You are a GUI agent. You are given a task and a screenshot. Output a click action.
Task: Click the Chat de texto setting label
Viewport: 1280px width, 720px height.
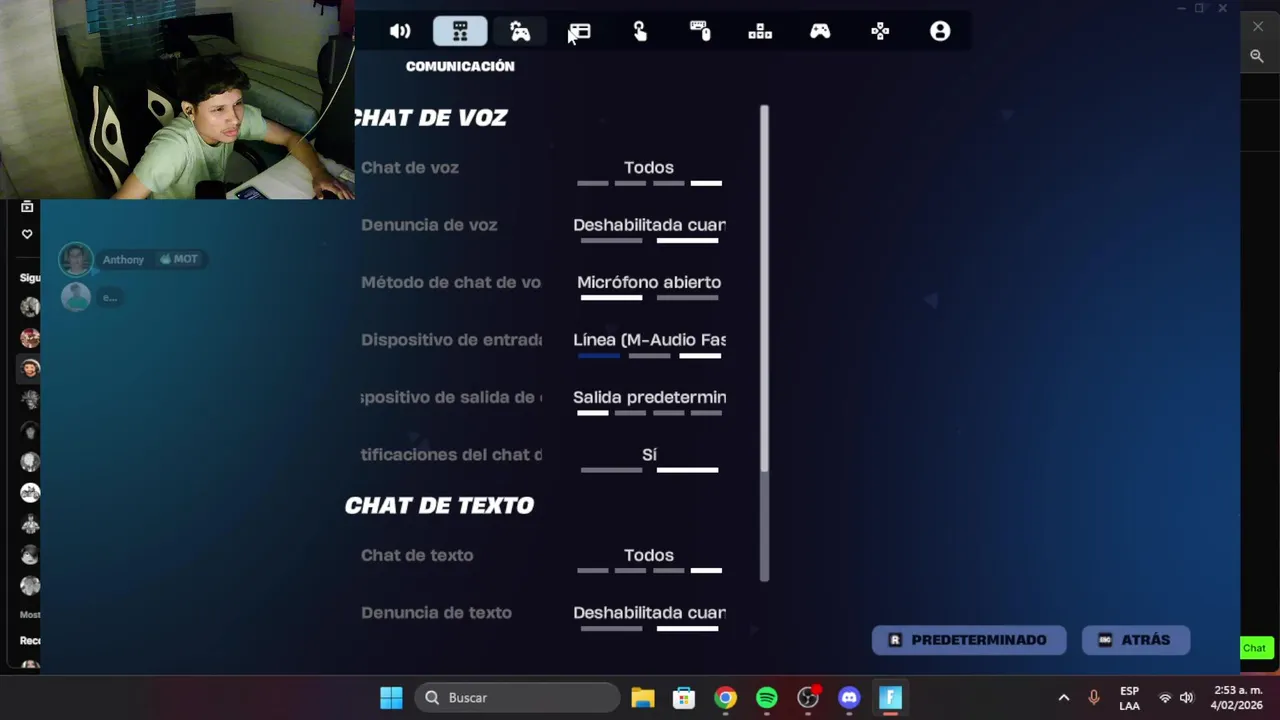pyautogui.click(x=417, y=555)
